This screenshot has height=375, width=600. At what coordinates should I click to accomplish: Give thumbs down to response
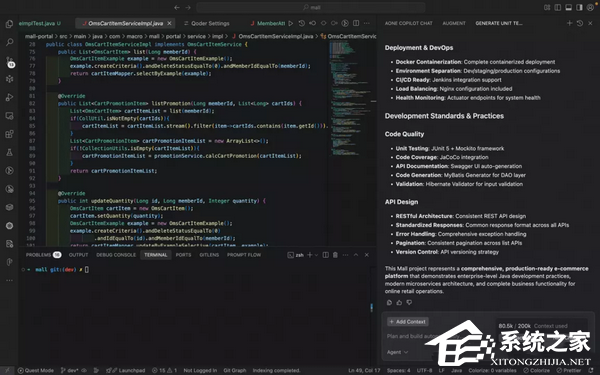click(x=409, y=303)
